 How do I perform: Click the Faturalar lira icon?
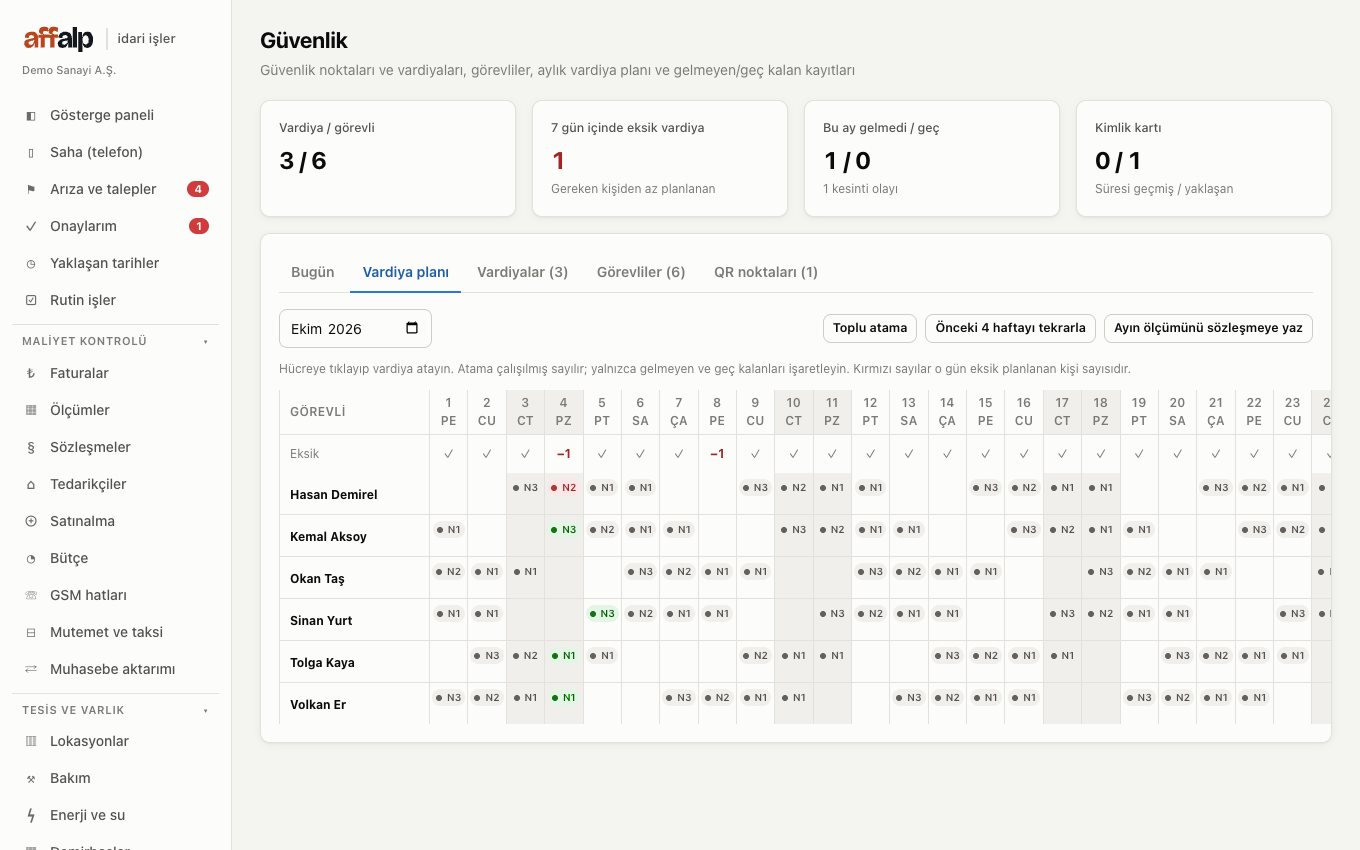(x=31, y=373)
